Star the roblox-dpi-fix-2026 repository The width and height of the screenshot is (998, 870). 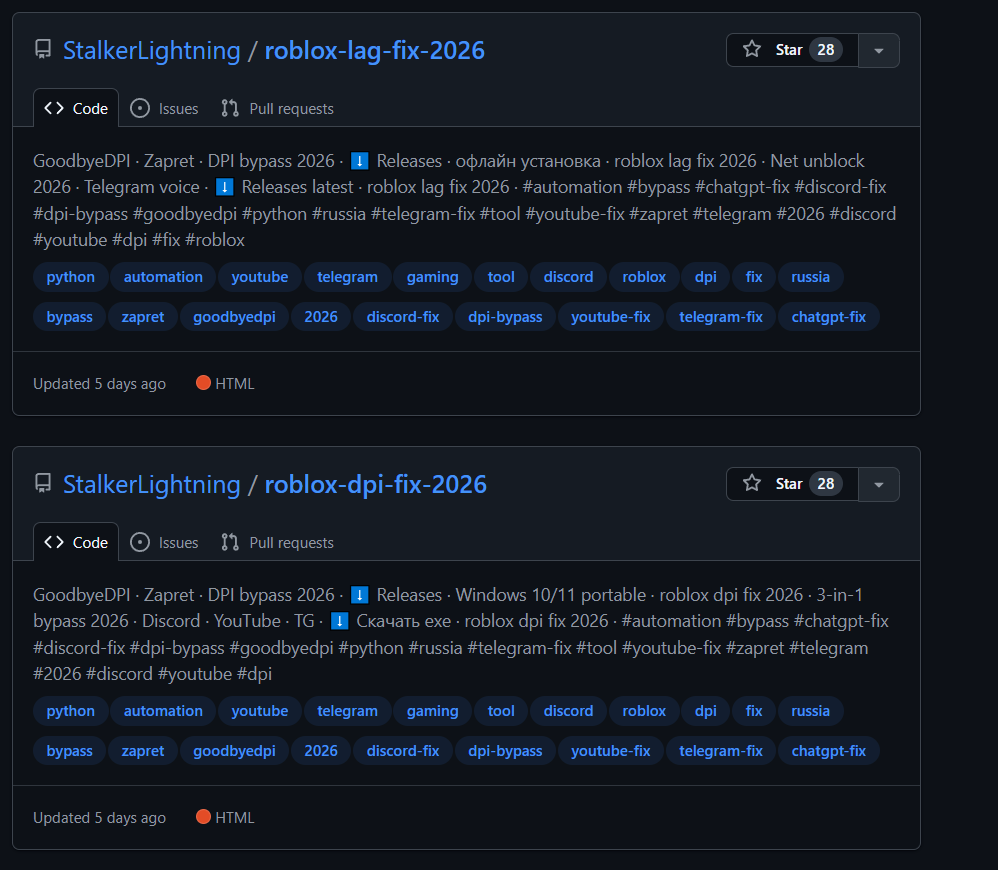coord(792,484)
